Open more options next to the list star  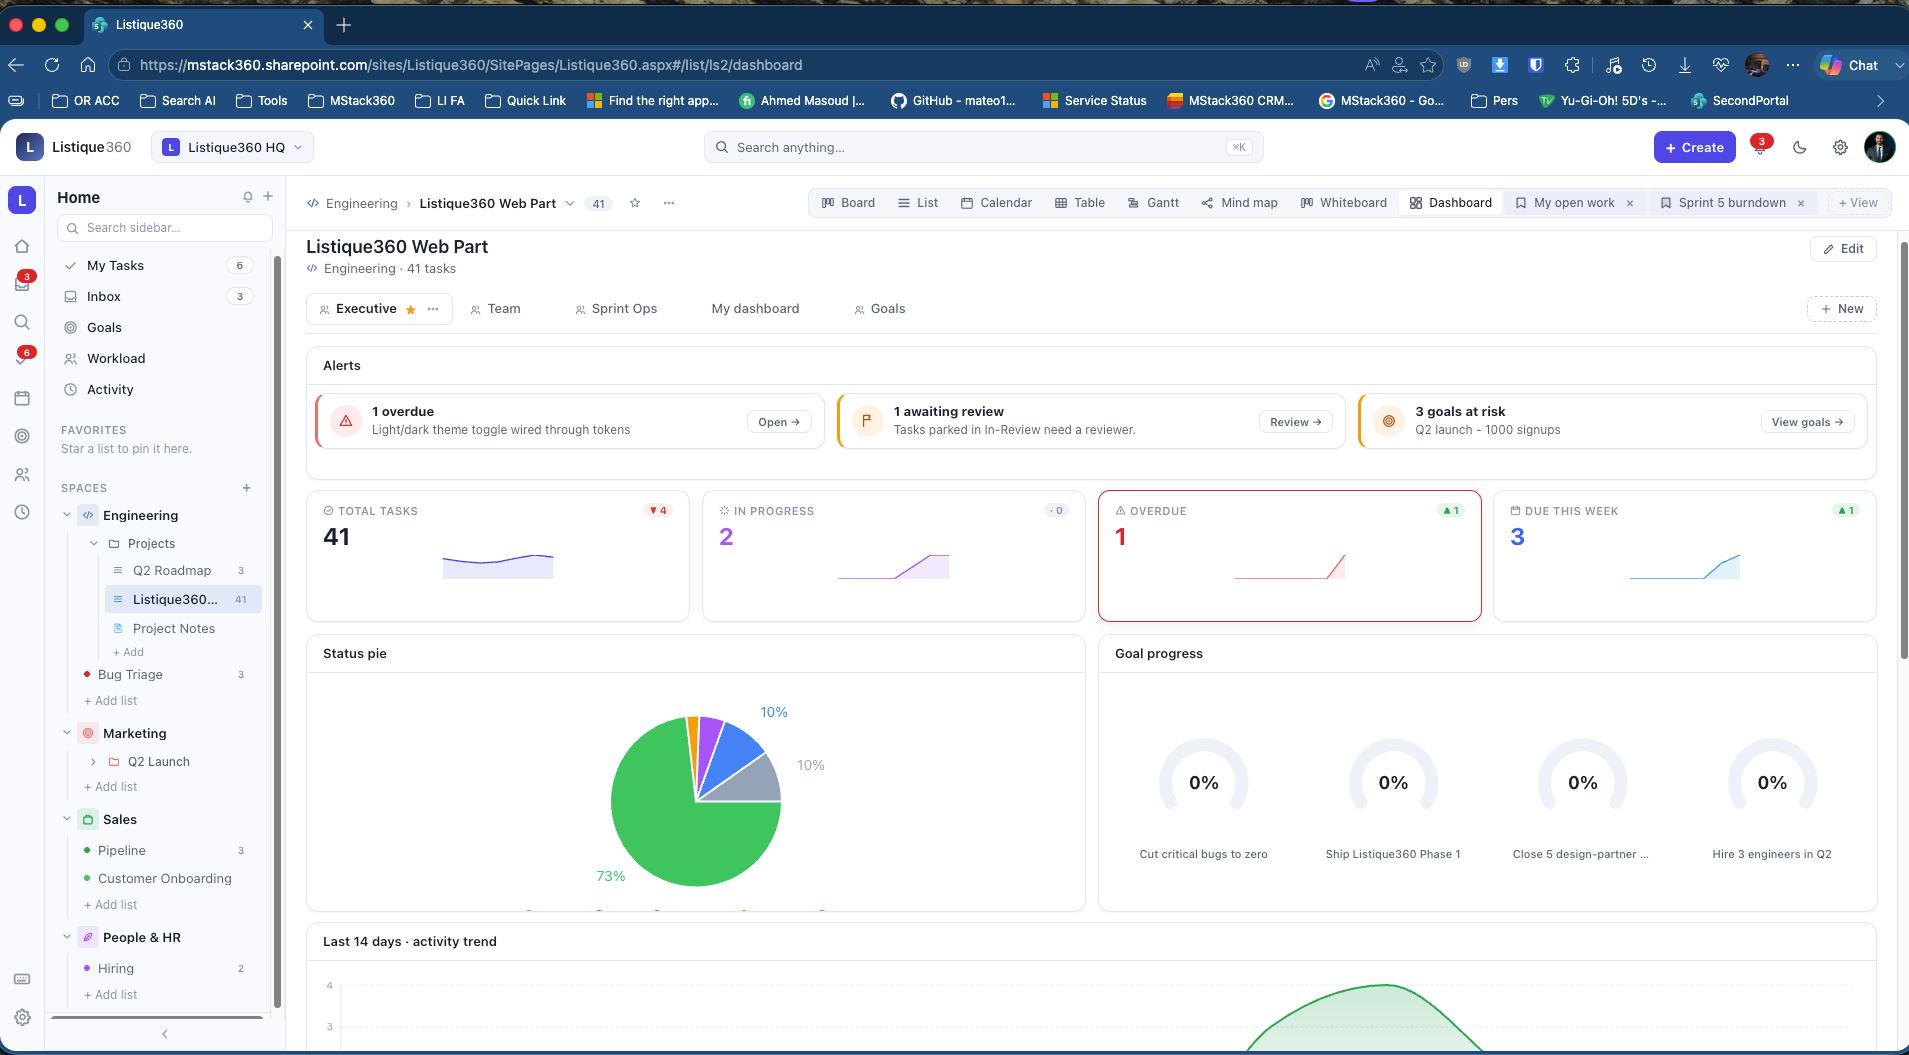coord(669,203)
